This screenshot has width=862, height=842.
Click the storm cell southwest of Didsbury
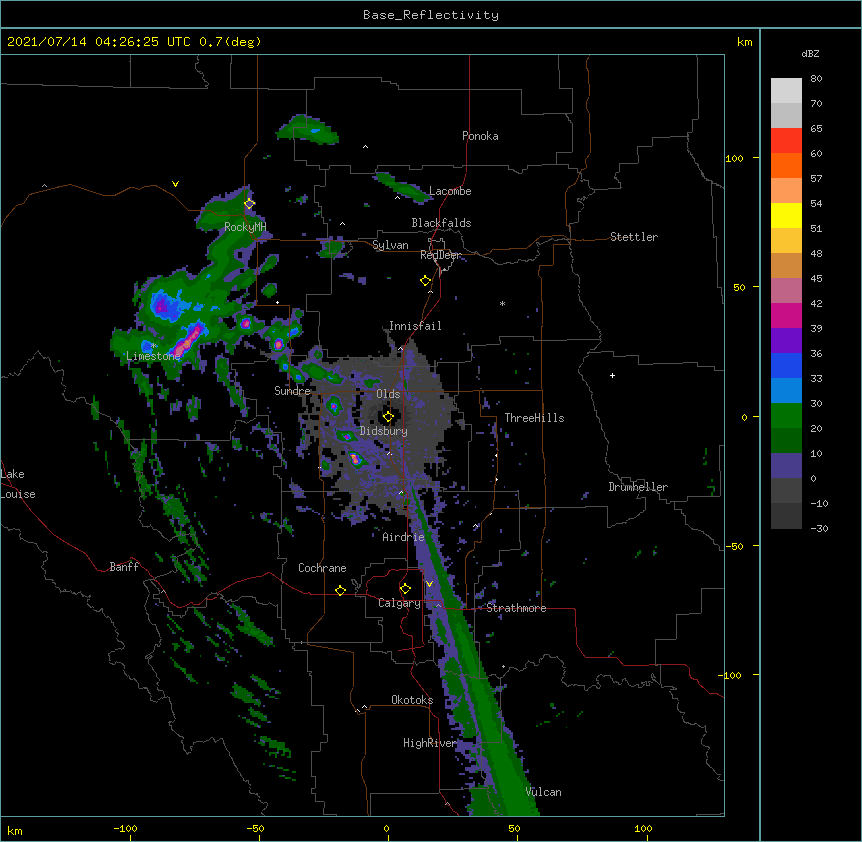(x=356, y=458)
